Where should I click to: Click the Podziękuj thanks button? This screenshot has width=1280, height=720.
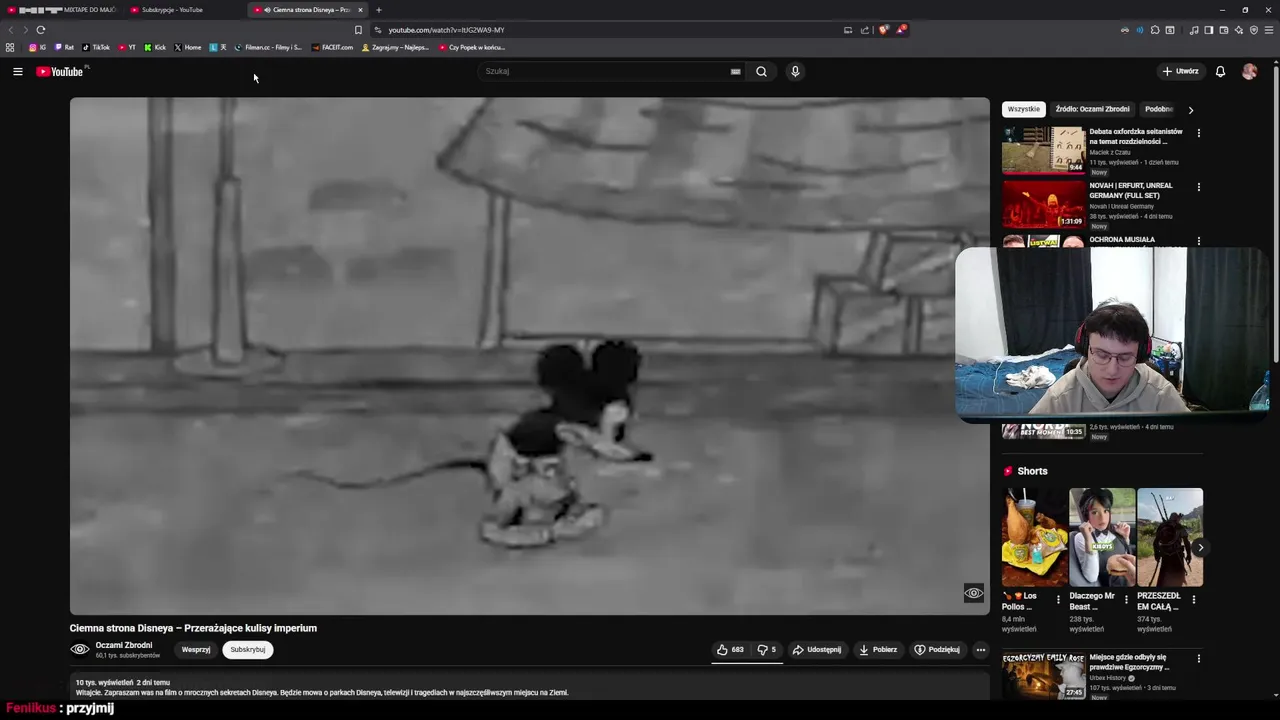click(937, 649)
